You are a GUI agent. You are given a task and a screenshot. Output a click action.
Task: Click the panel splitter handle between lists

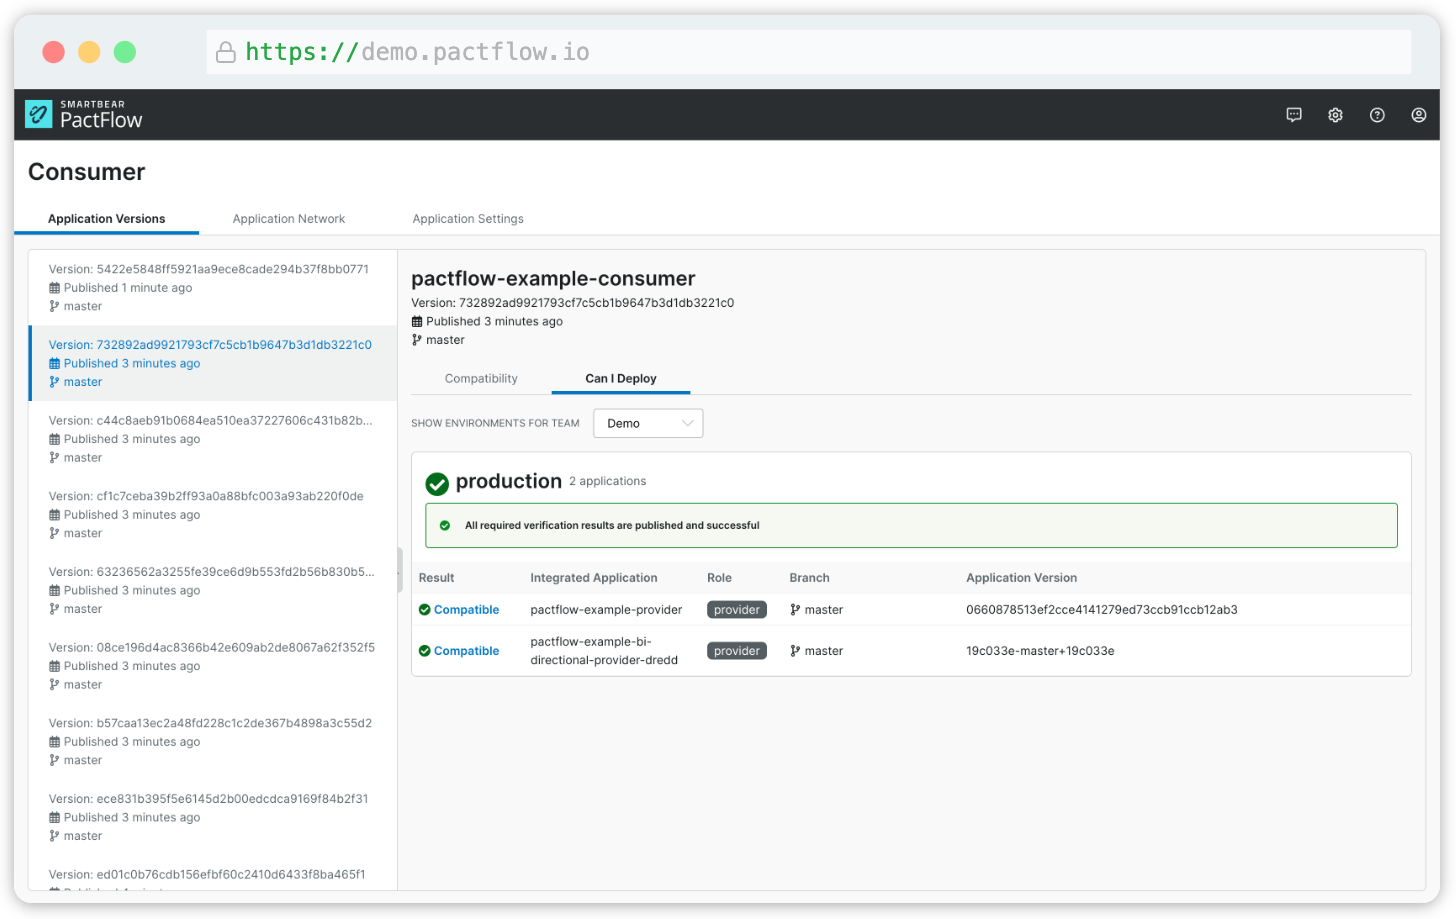click(x=400, y=570)
